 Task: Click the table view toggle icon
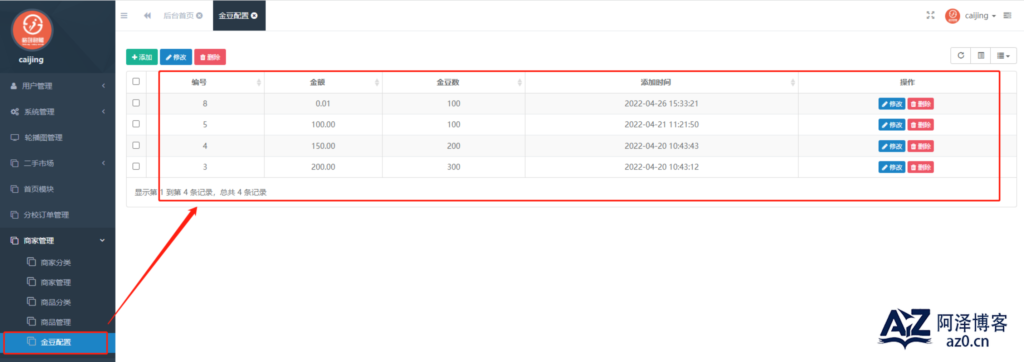pyautogui.click(x=981, y=56)
